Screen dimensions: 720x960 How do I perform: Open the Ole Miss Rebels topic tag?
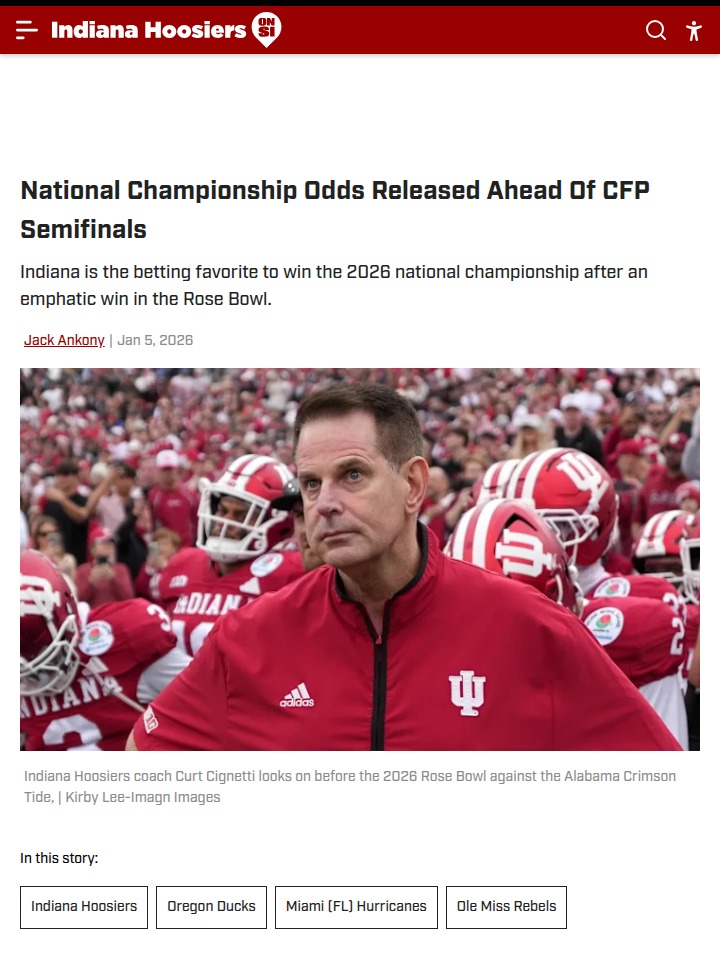click(x=506, y=907)
